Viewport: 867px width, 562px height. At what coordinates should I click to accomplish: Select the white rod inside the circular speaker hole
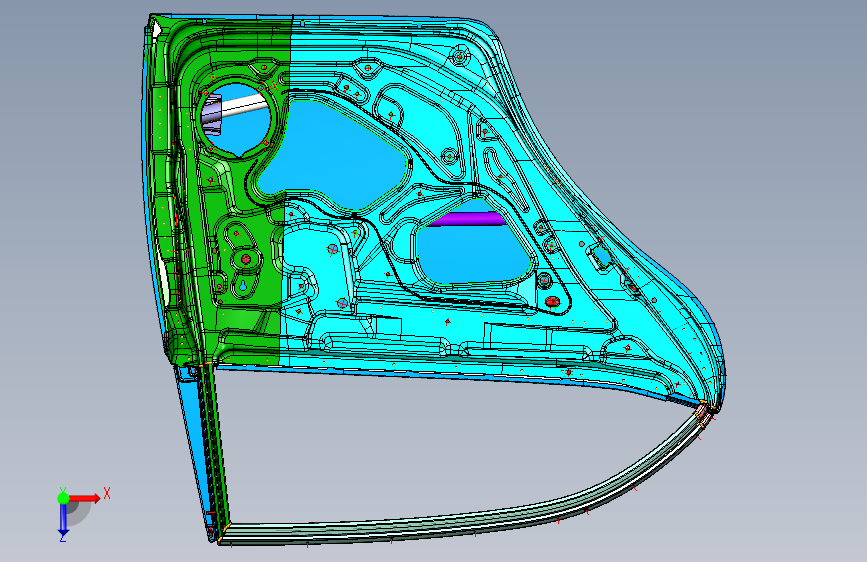click(x=243, y=105)
